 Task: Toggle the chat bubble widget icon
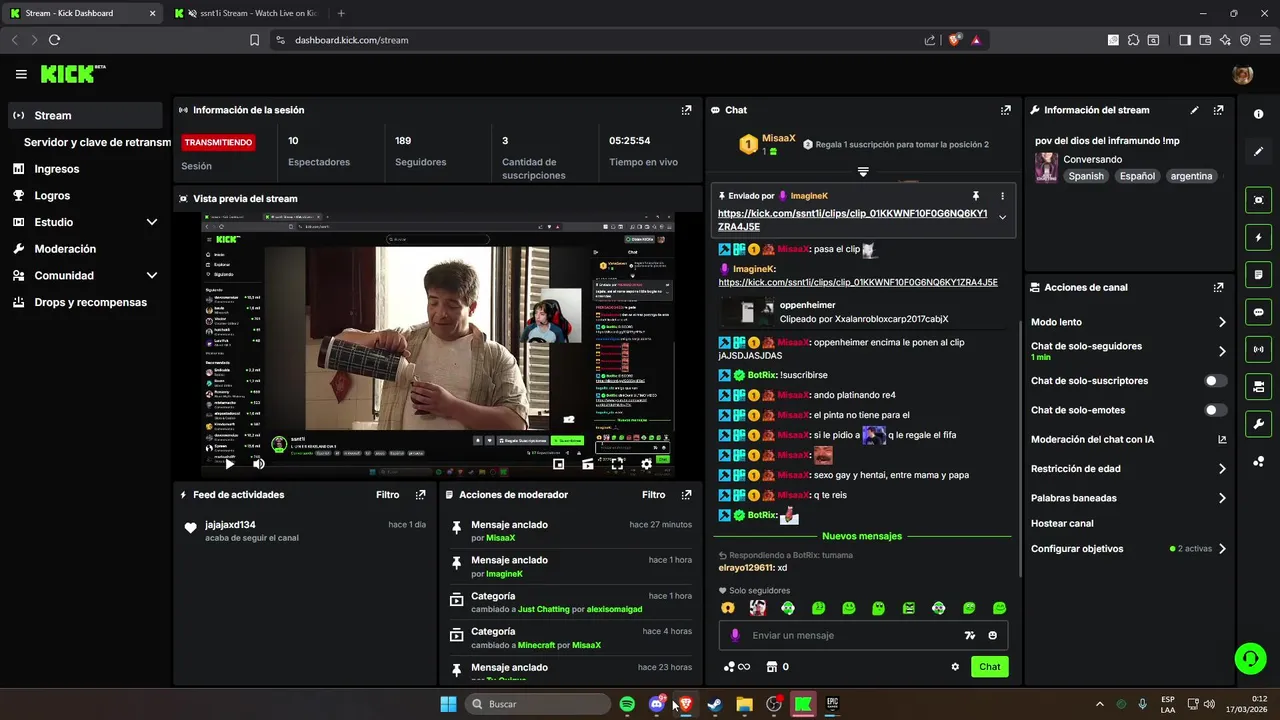tap(1259, 312)
